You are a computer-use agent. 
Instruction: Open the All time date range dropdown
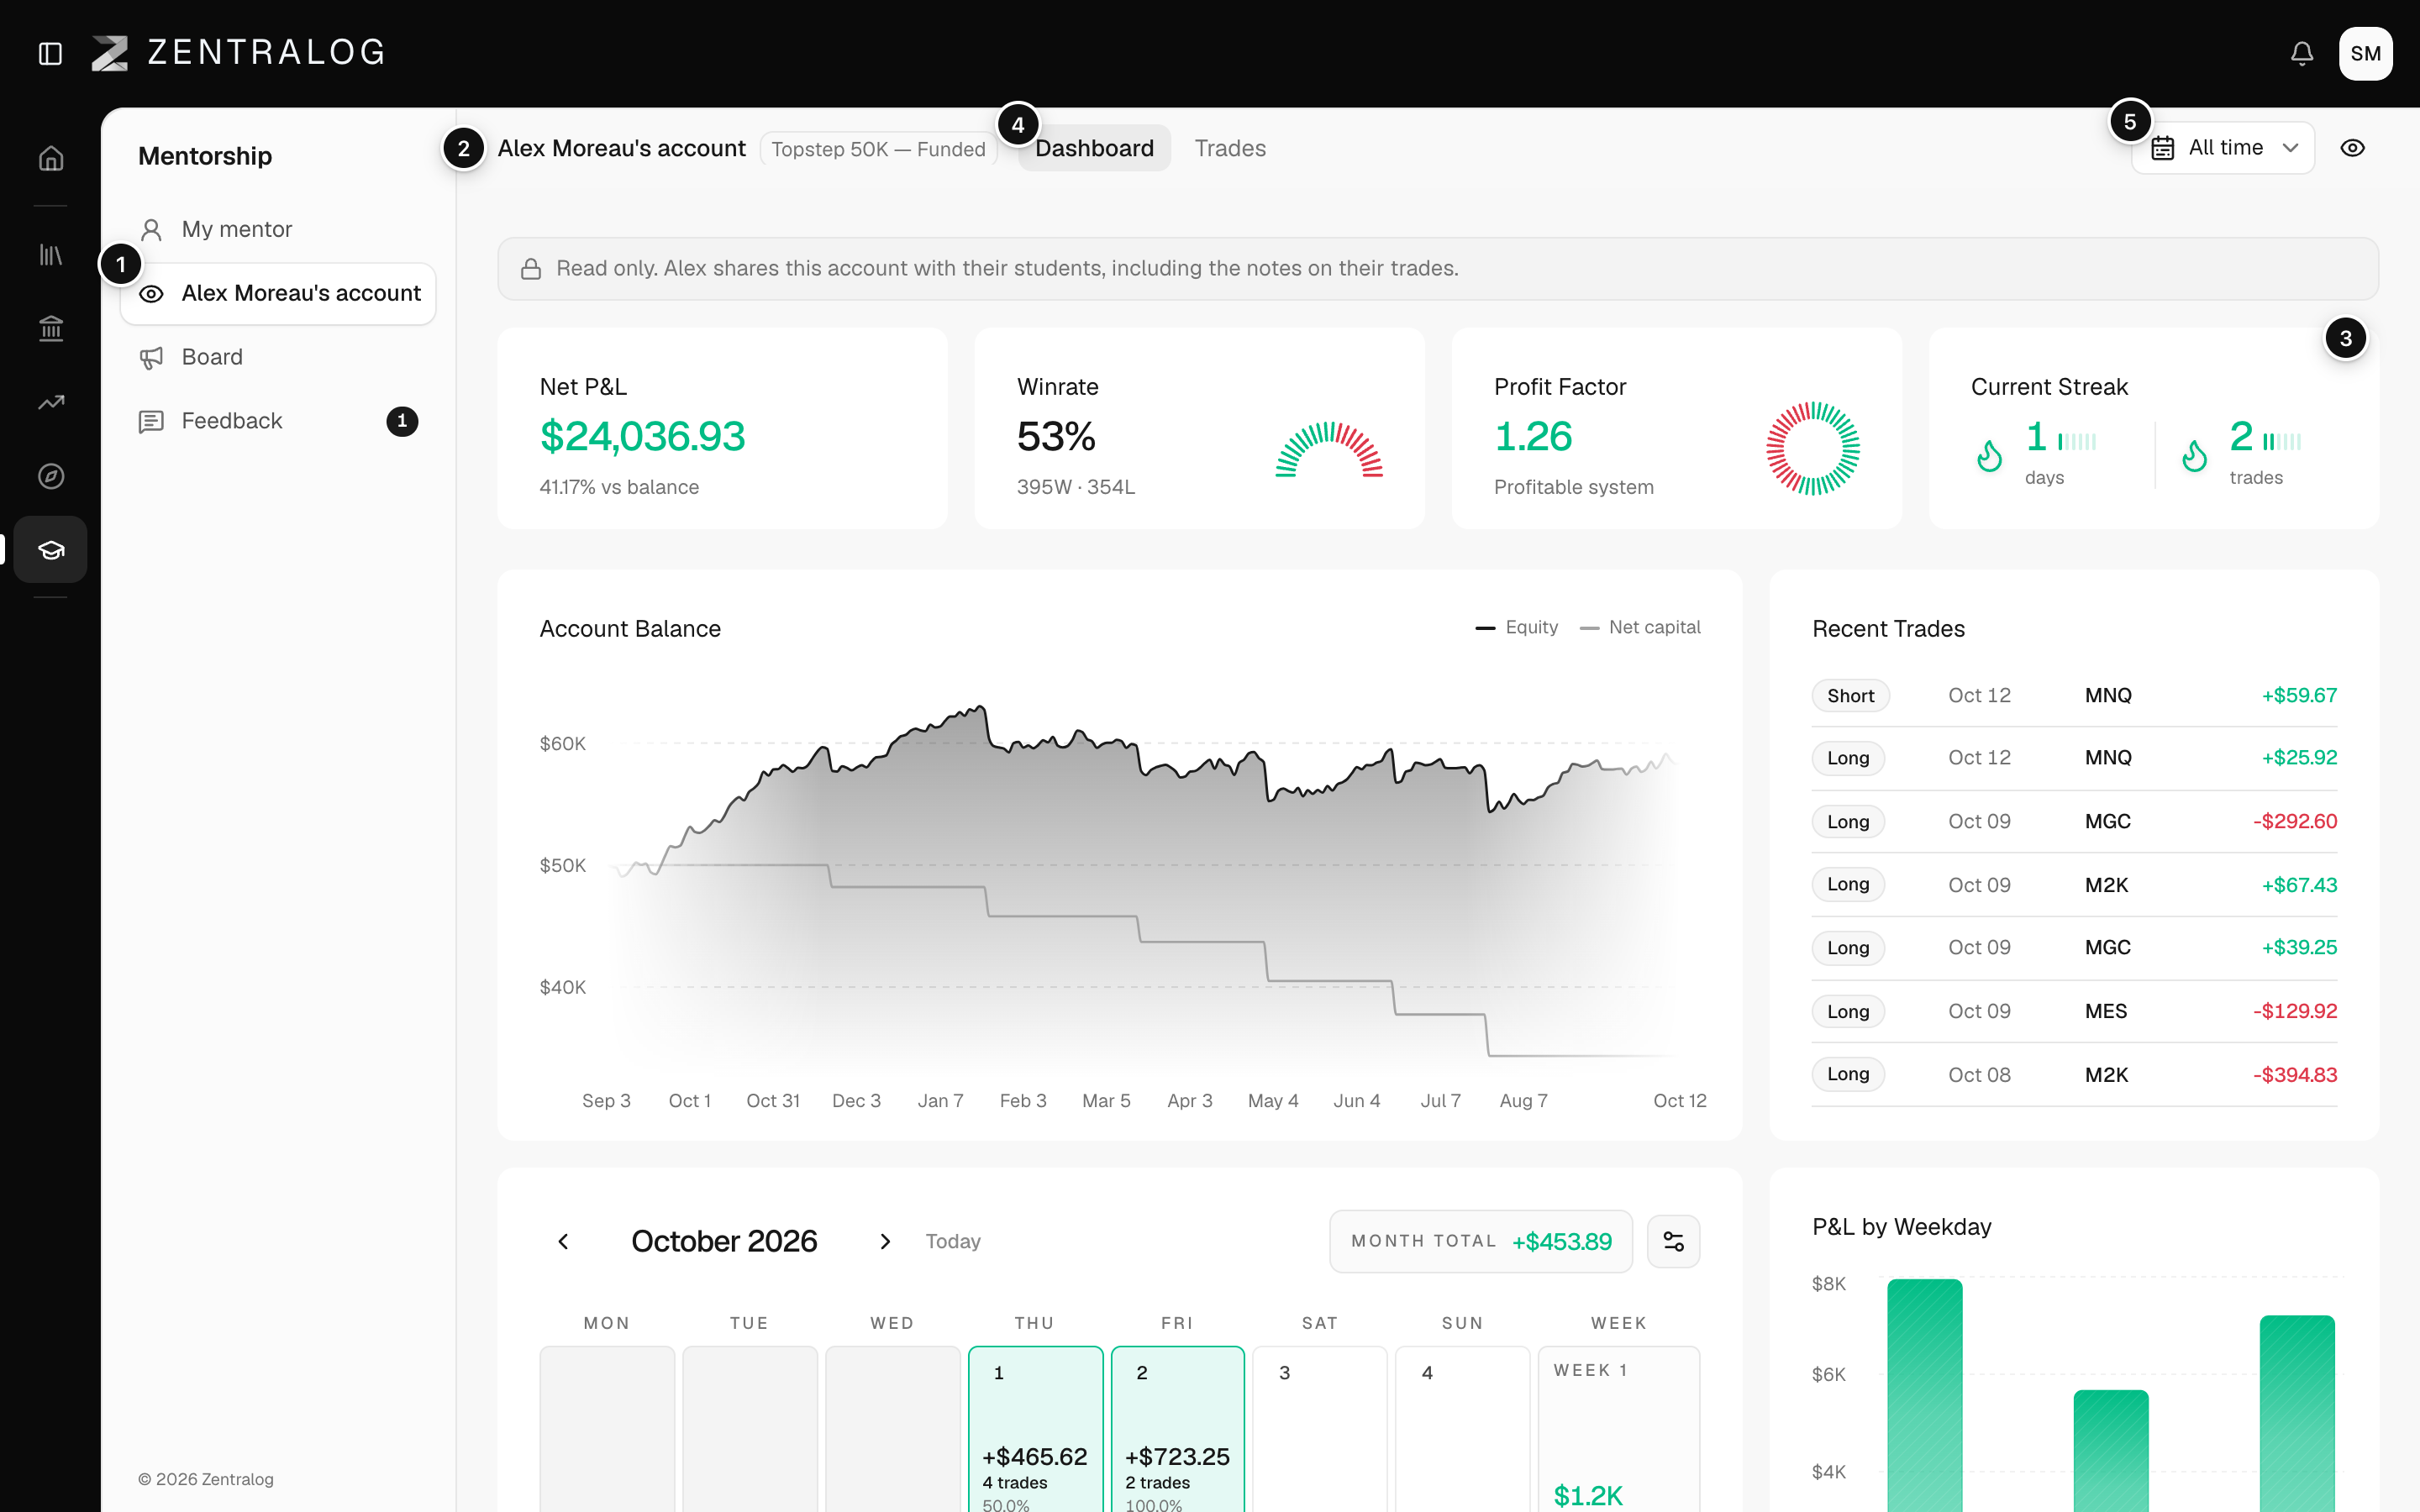(x=2223, y=148)
